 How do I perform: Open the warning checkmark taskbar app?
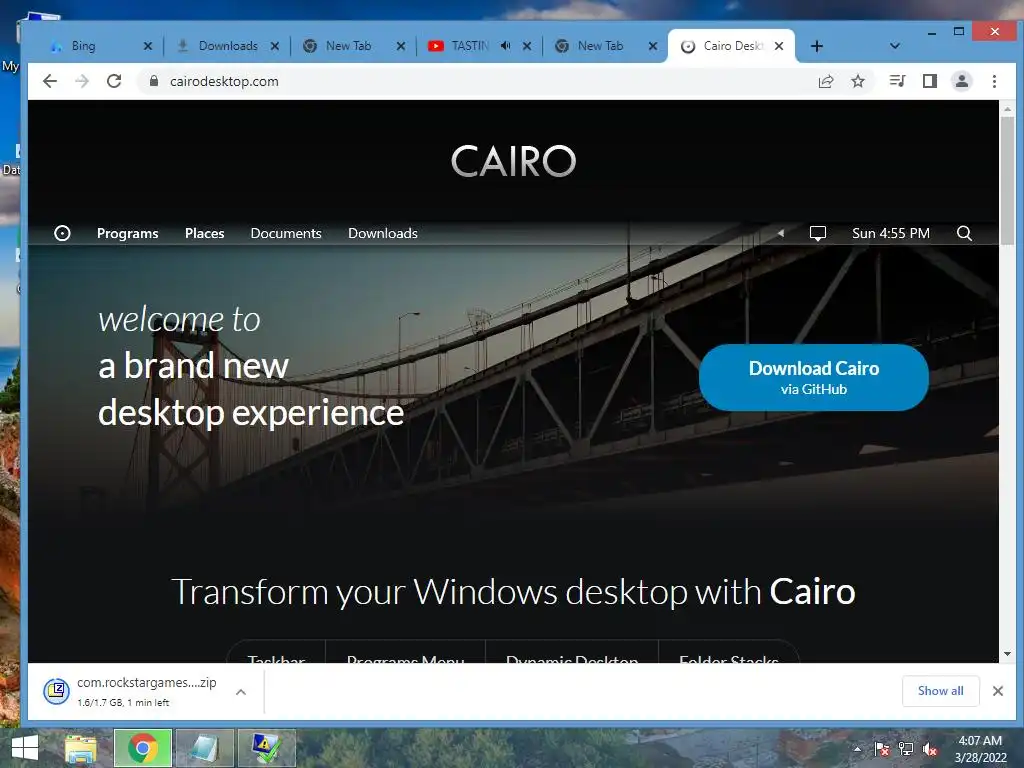pos(266,748)
